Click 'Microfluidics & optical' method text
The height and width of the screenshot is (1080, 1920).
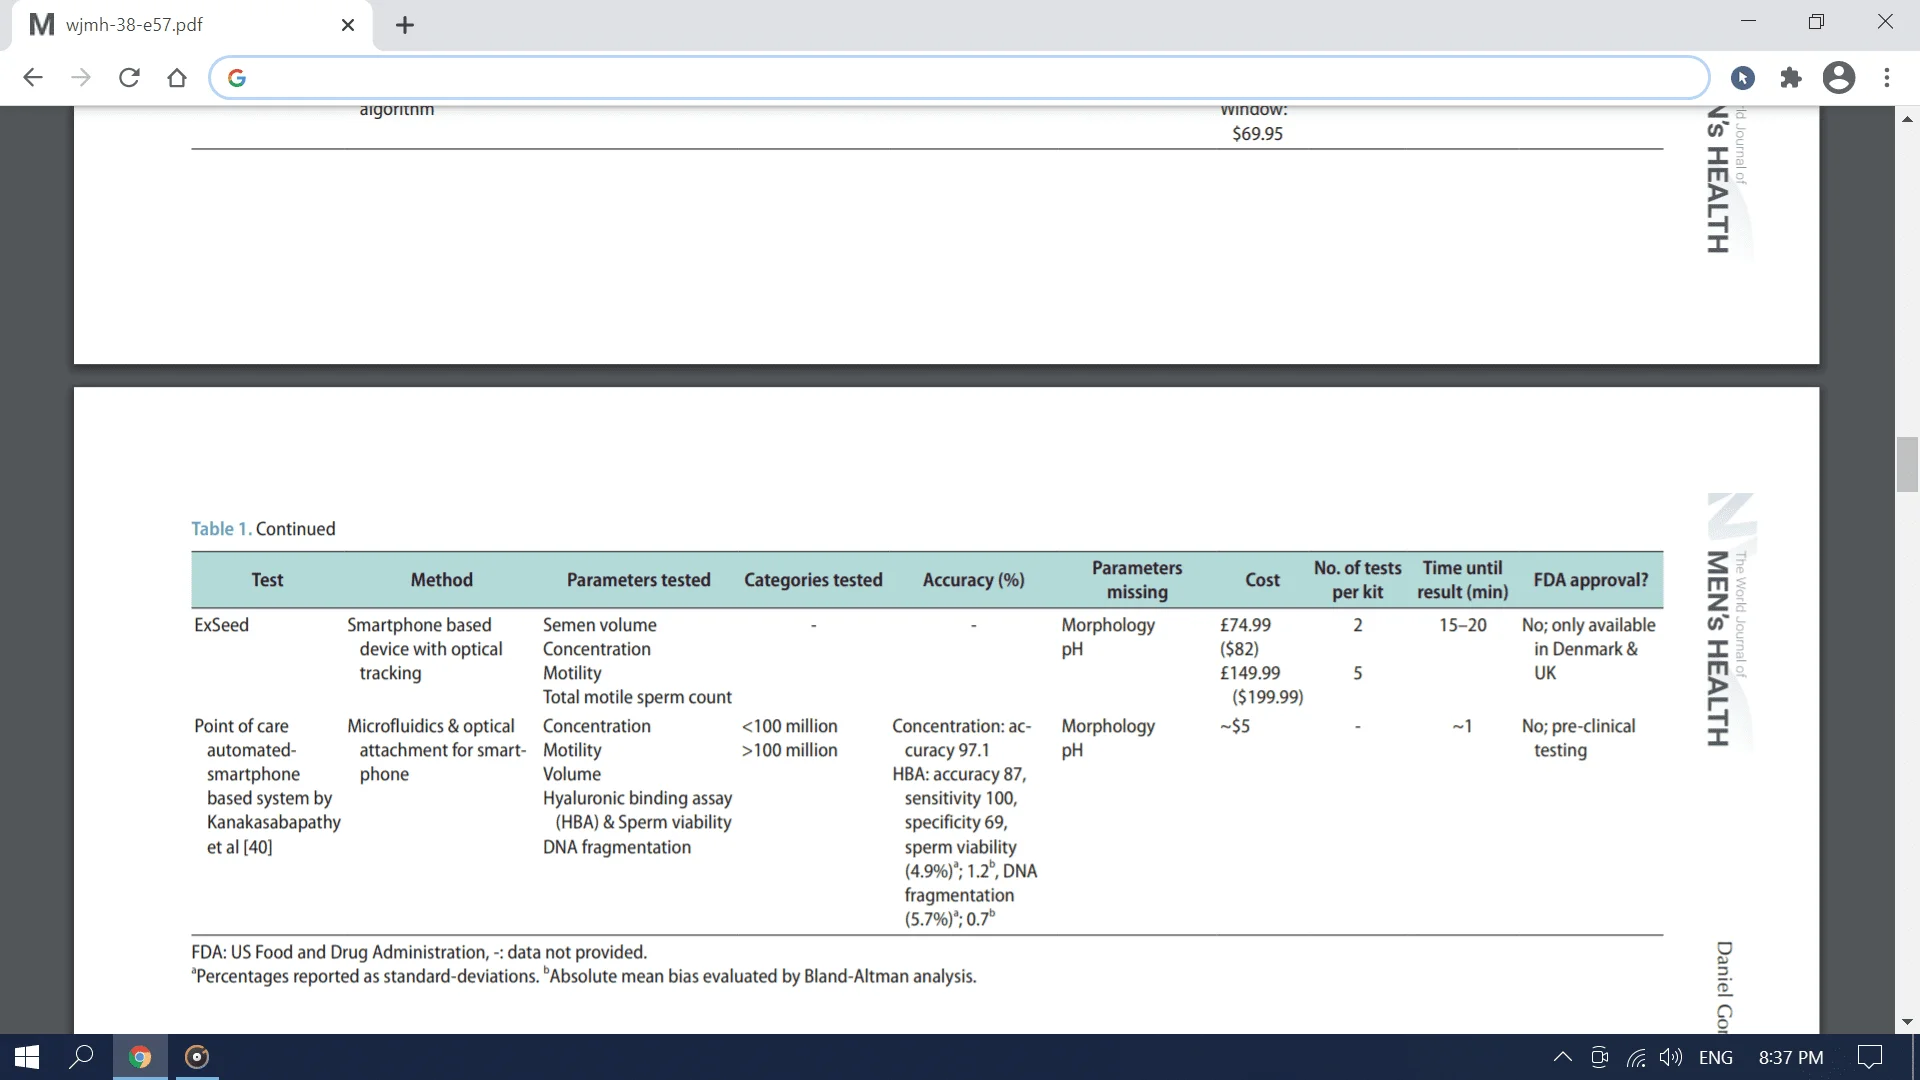tap(430, 726)
